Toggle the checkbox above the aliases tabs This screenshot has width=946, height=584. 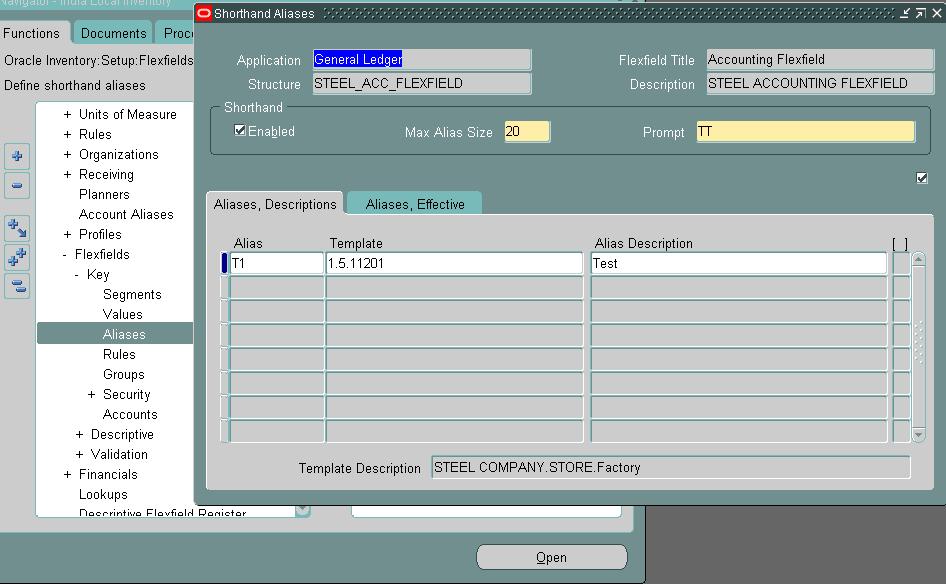[x=921, y=177]
